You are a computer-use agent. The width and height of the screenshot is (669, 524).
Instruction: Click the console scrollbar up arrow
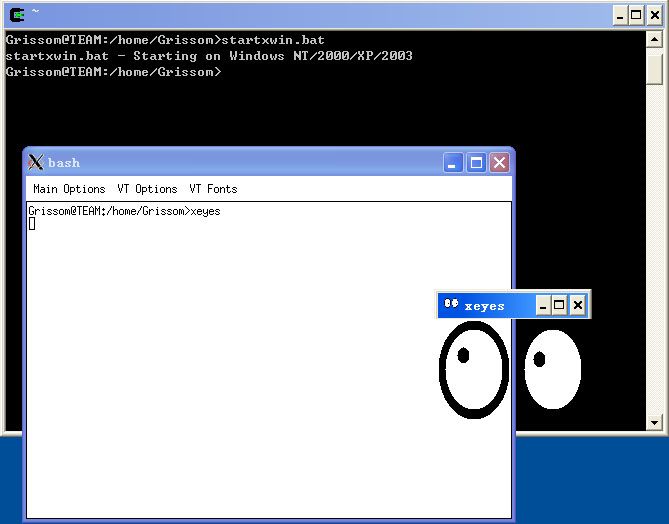654,39
